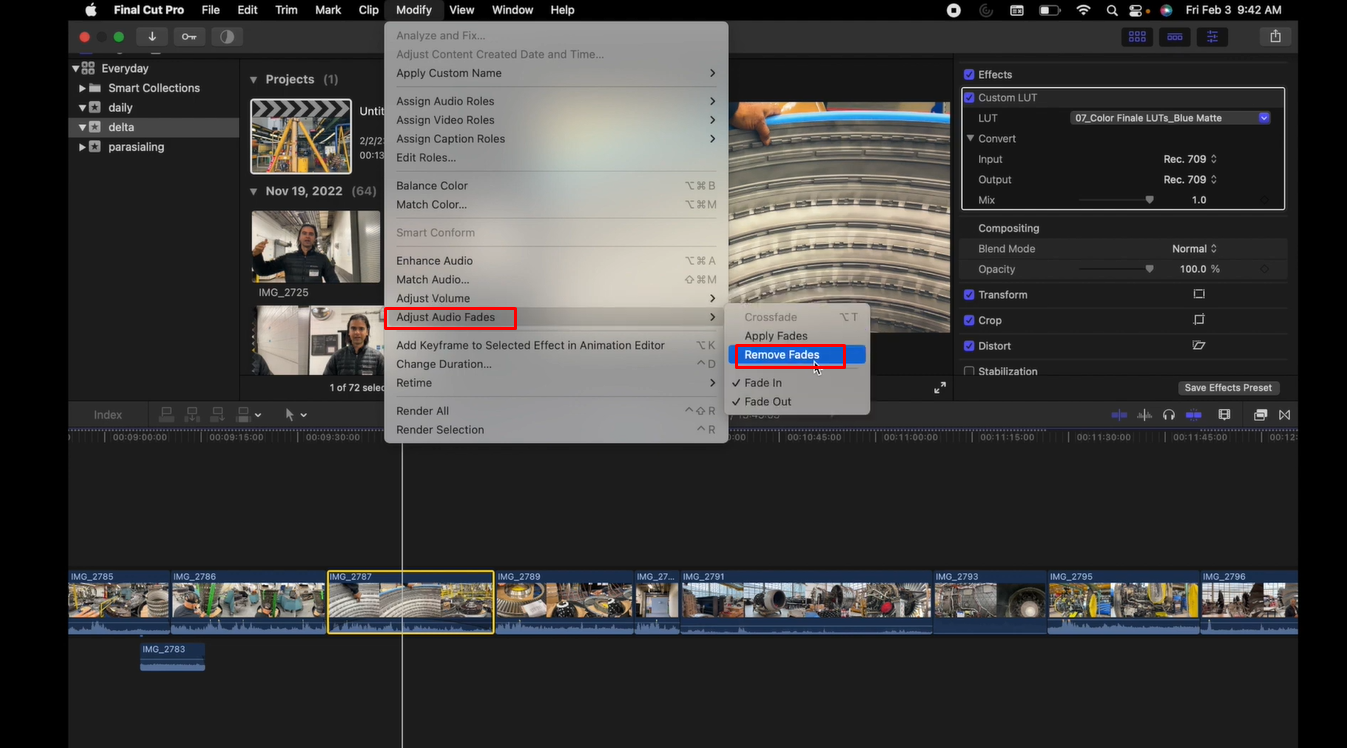
Task: Expand the parasailing library item
Action: (x=84, y=146)
